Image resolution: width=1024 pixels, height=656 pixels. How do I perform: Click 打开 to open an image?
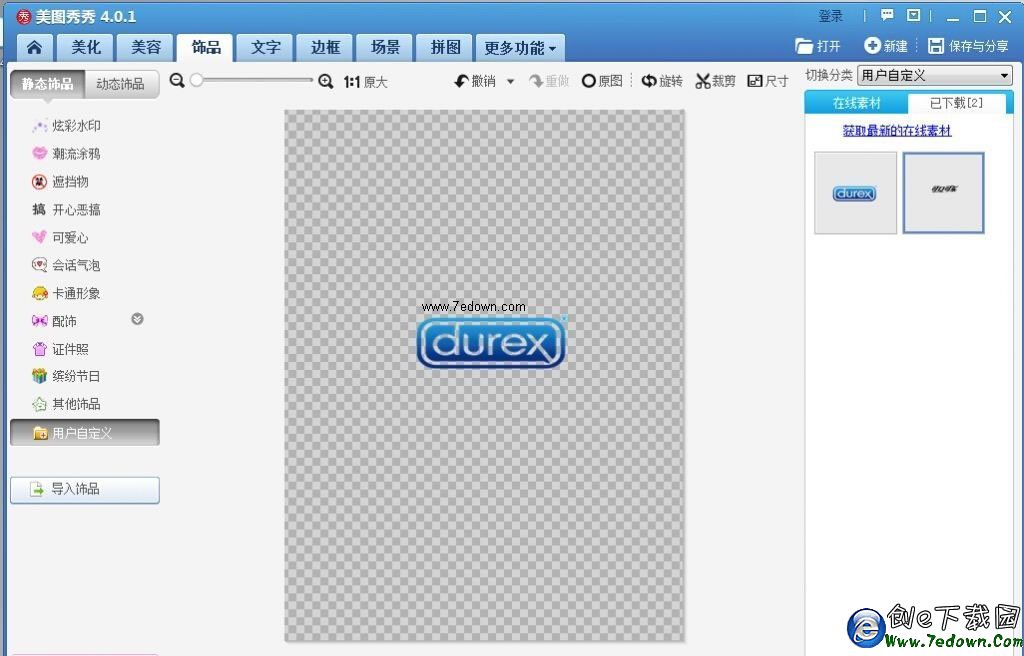click(818, 46)
